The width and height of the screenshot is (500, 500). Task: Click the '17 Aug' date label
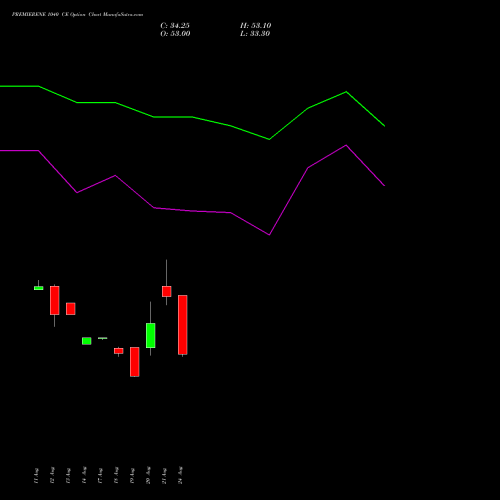point(100,476)
